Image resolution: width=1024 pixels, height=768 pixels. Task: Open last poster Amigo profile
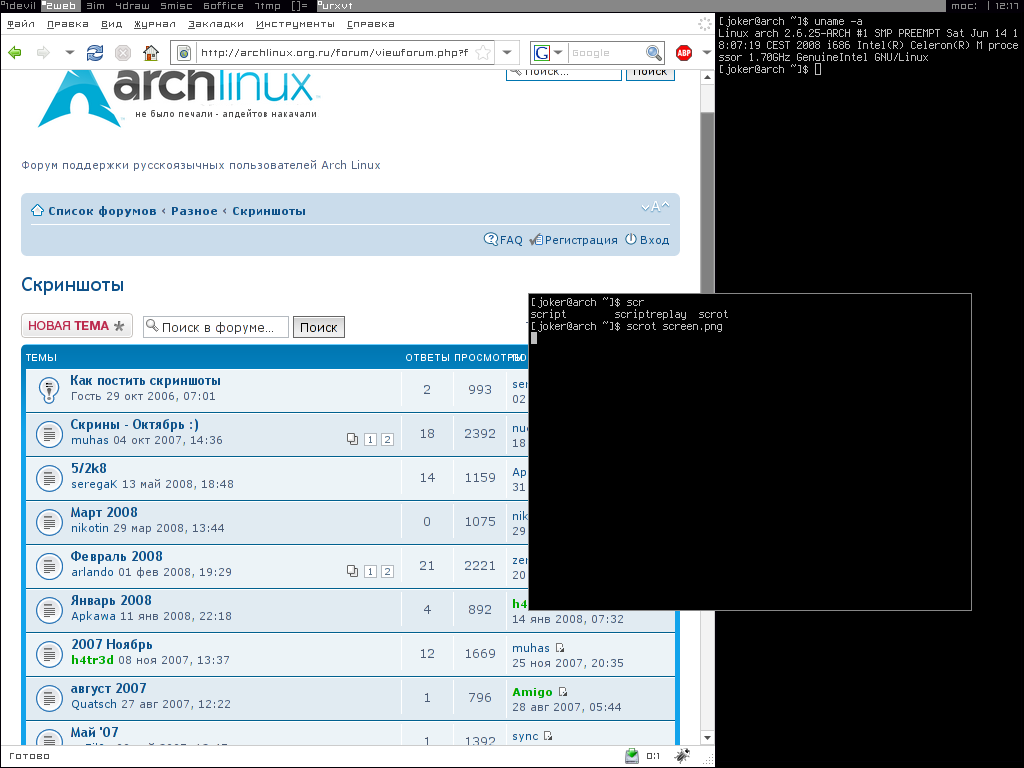[532, 692]
